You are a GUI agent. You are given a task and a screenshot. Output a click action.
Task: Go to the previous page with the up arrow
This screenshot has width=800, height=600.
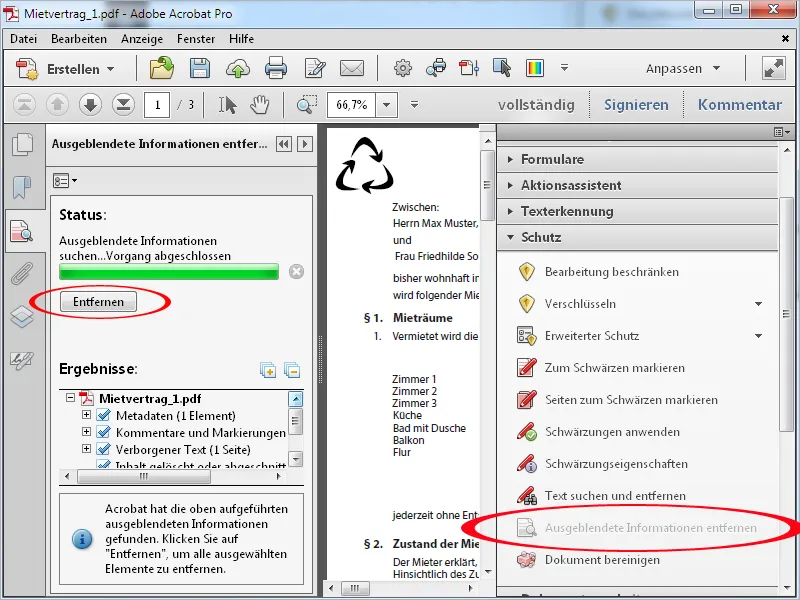[x=57, y=105]
